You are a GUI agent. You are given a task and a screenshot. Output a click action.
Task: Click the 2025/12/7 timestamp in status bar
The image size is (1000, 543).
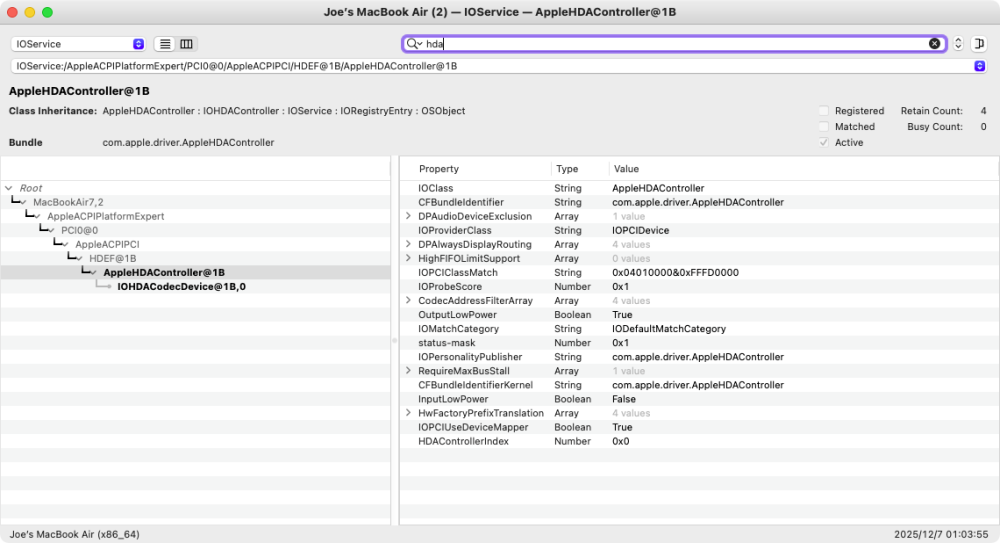click(x=941, y=535)
